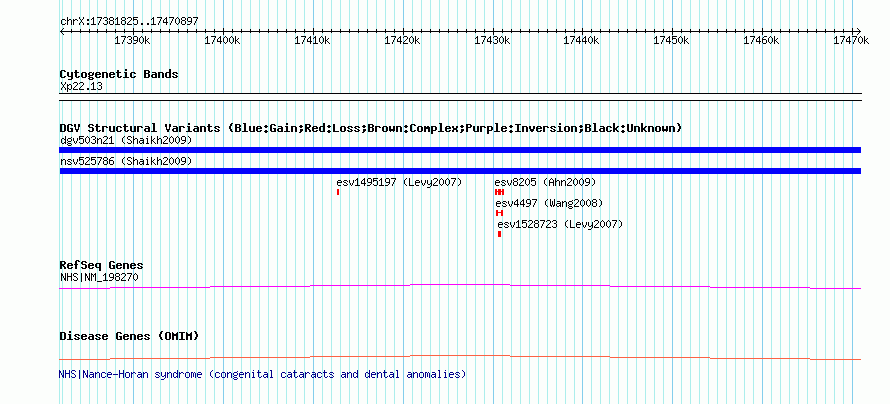
Task: Click the 17460k ruler tick label
Action: click(761, 40)
